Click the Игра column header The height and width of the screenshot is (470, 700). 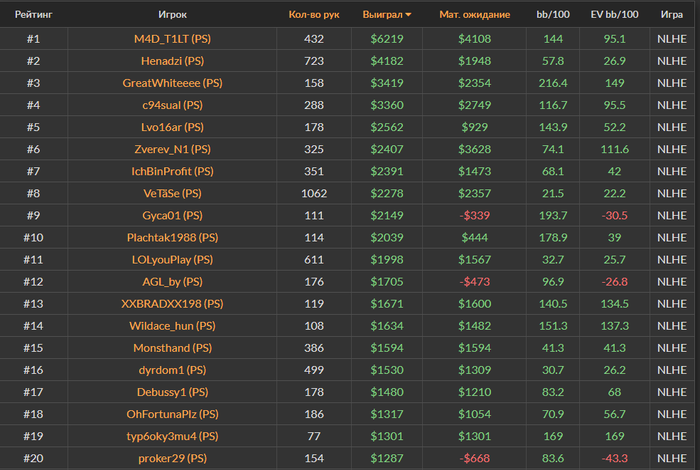672,15
